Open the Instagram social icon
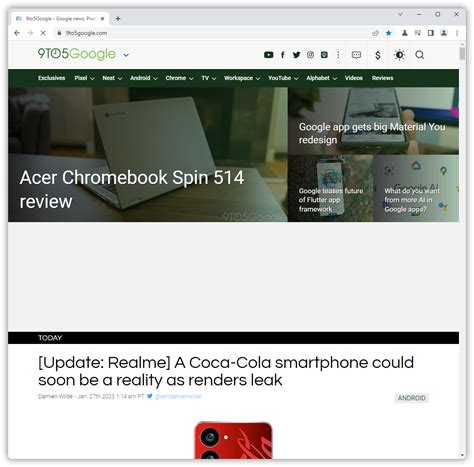 click(310, 55)
